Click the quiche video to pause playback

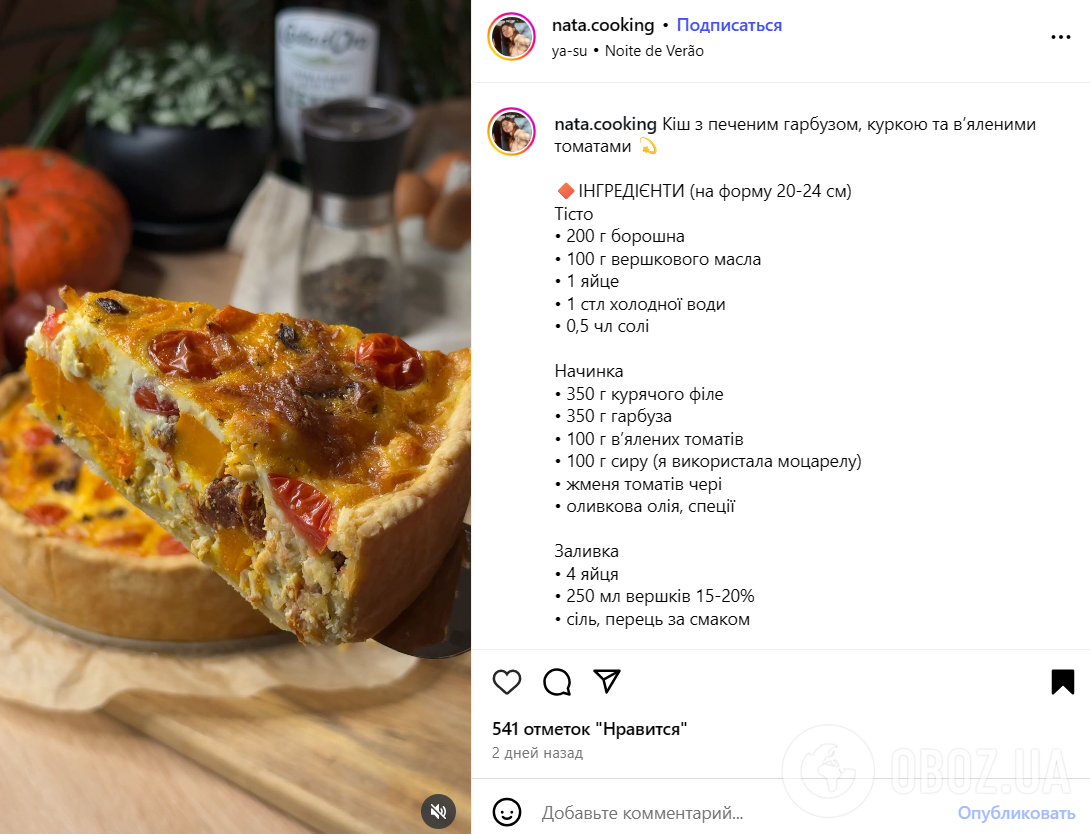[236, 417]
